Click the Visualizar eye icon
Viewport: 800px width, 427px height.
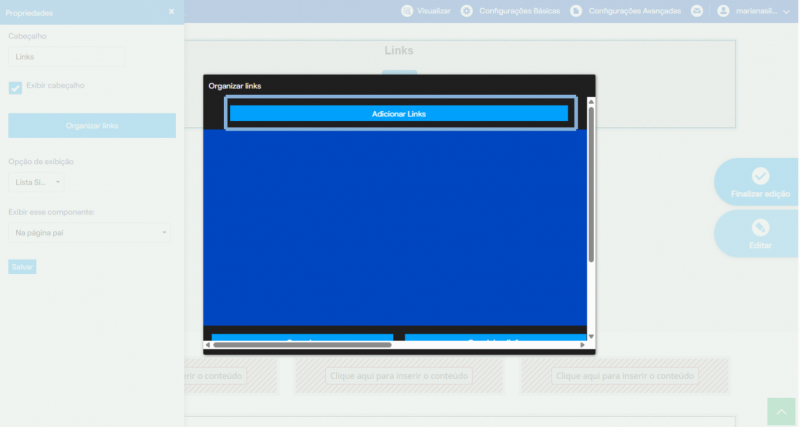click(407, 11)
